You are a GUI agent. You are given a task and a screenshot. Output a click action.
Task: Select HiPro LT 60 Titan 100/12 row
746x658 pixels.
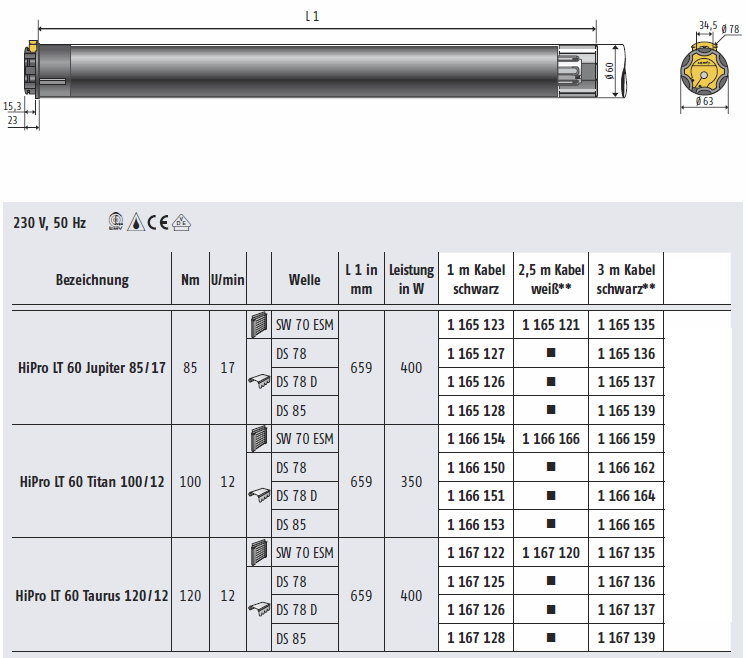click(92, 481)
